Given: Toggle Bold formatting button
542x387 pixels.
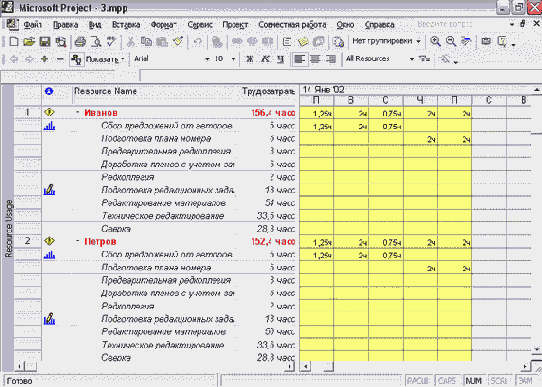Looking at the screenshot, I should click(249, 59).
